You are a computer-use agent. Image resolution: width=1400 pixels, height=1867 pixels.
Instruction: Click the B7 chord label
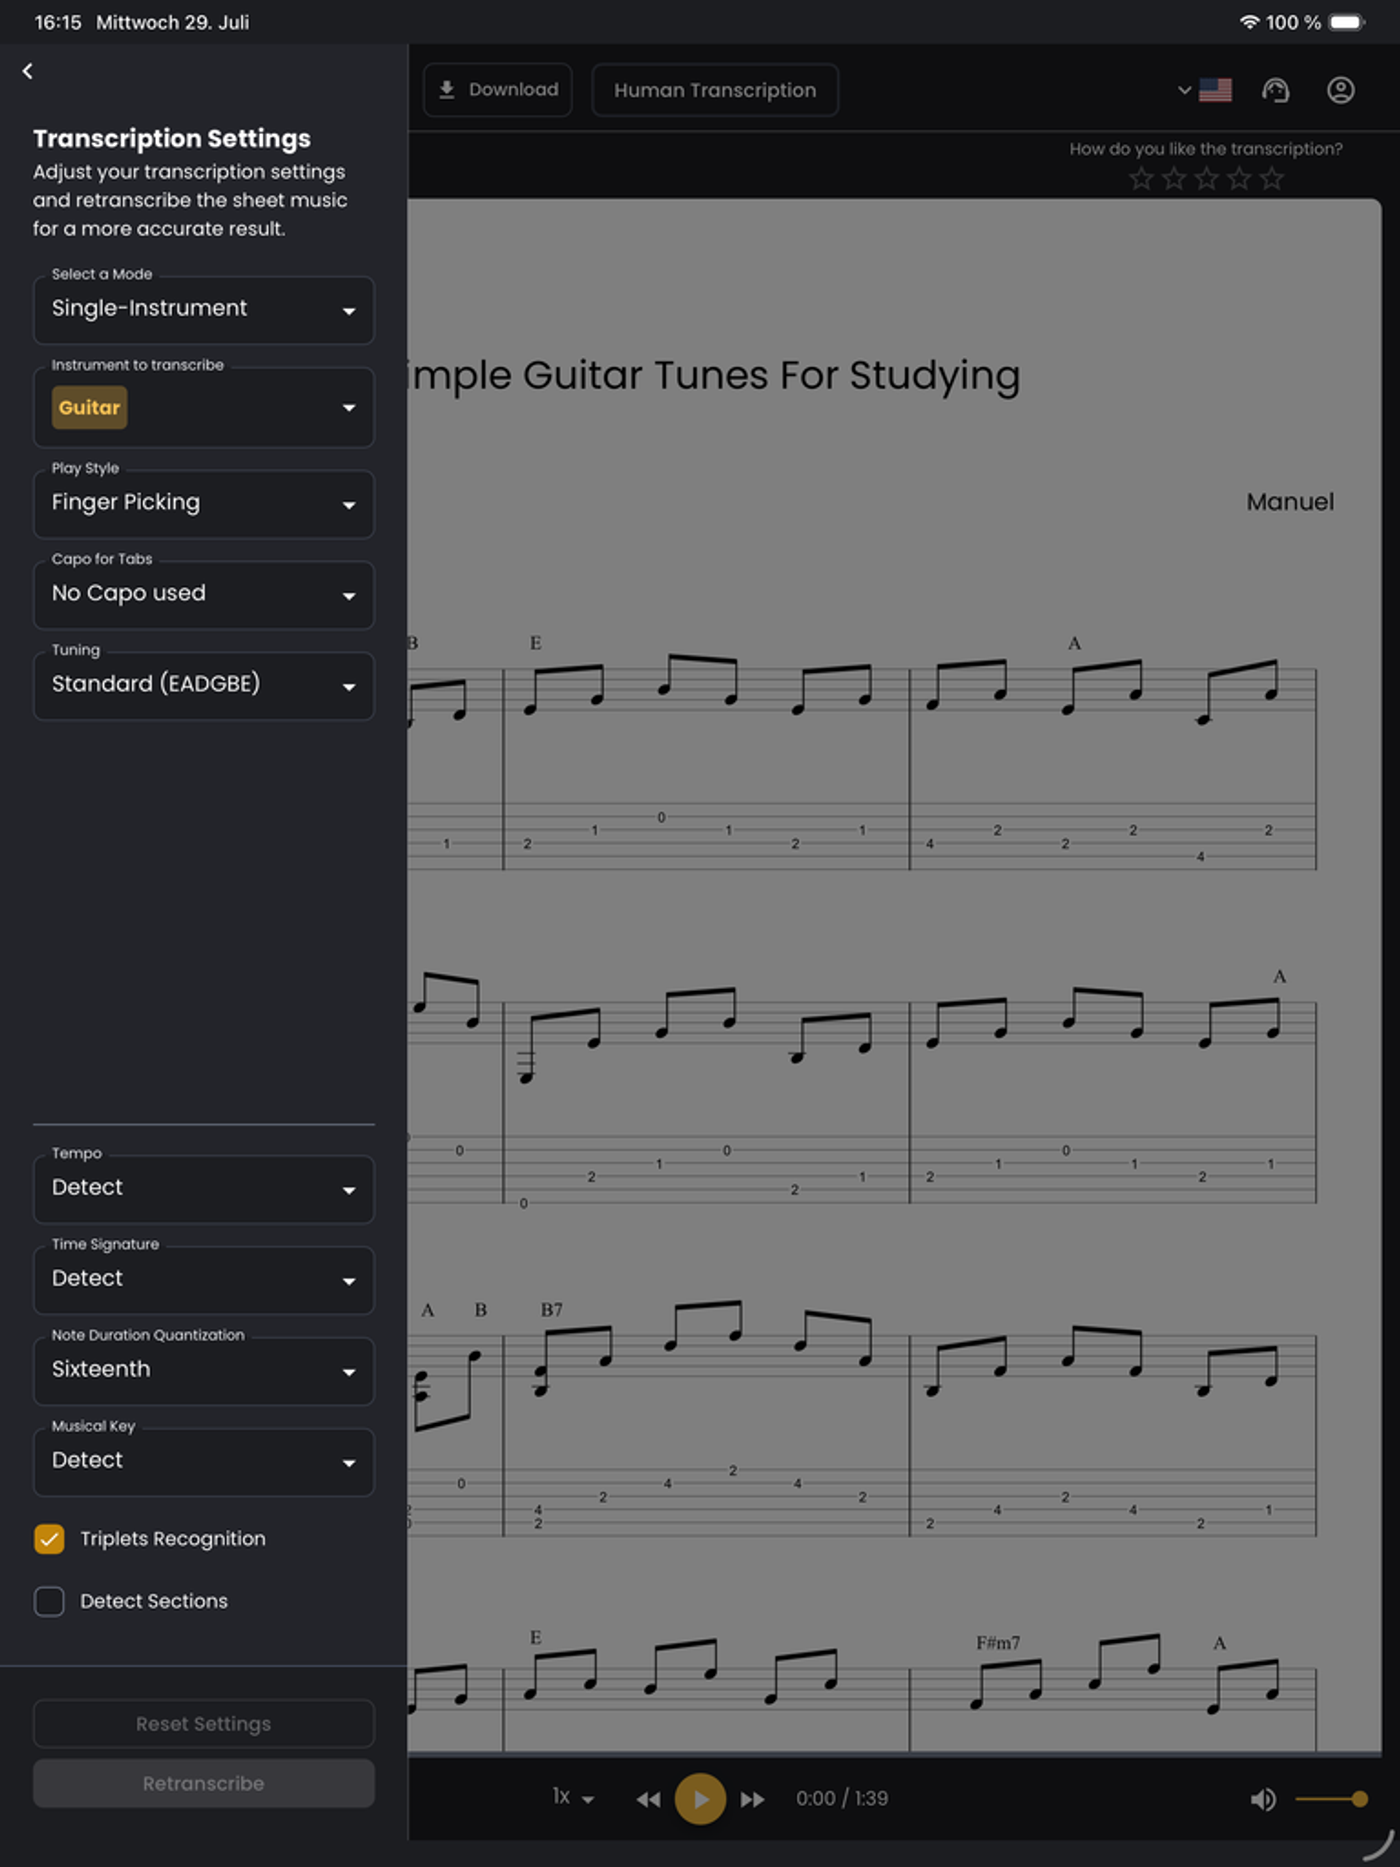point(551,1309)
